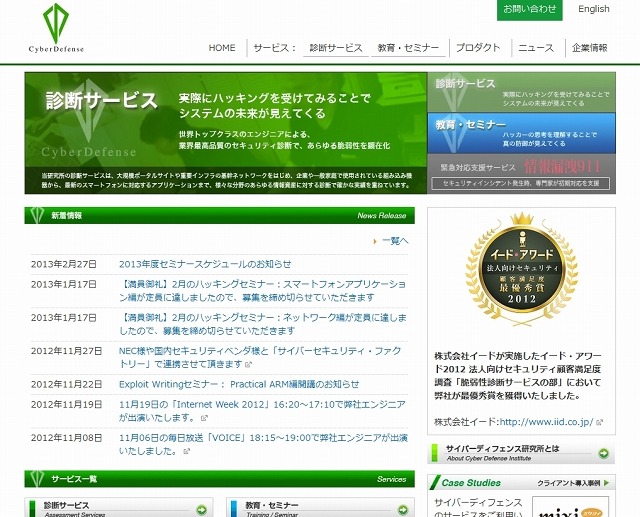Screen dimensions: 640x517
Task: Open 教育・セミナー in the top navigation
Action: coord(408,48)
